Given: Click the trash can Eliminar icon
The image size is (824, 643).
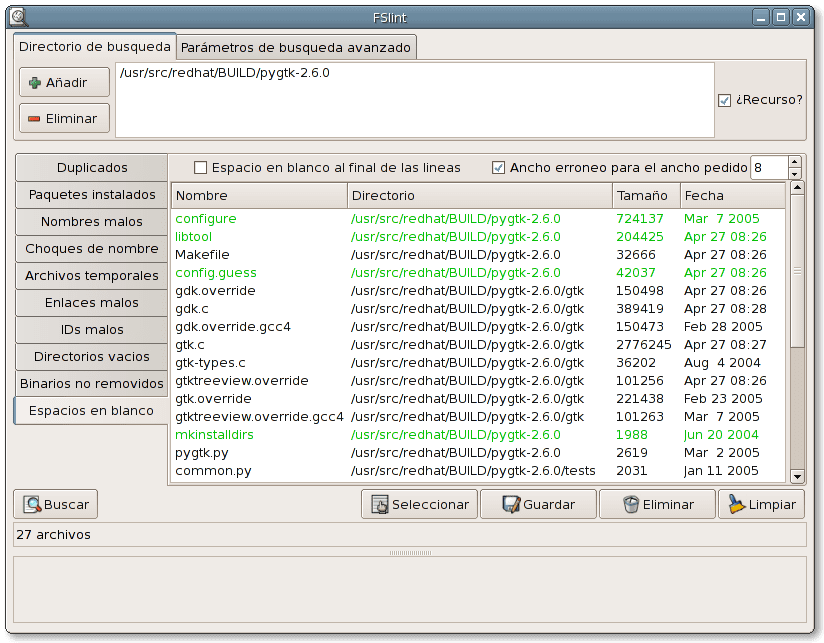Looking at the screenshot, I should coord(630,505).
